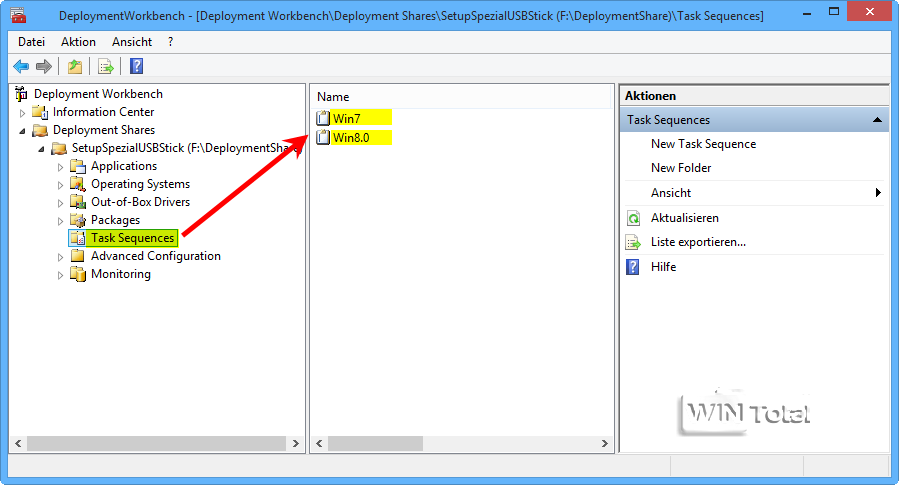Screen dimensions: 899x485
Task: Click the Forward arrow toolbar icon
Action: pos(44,67)
